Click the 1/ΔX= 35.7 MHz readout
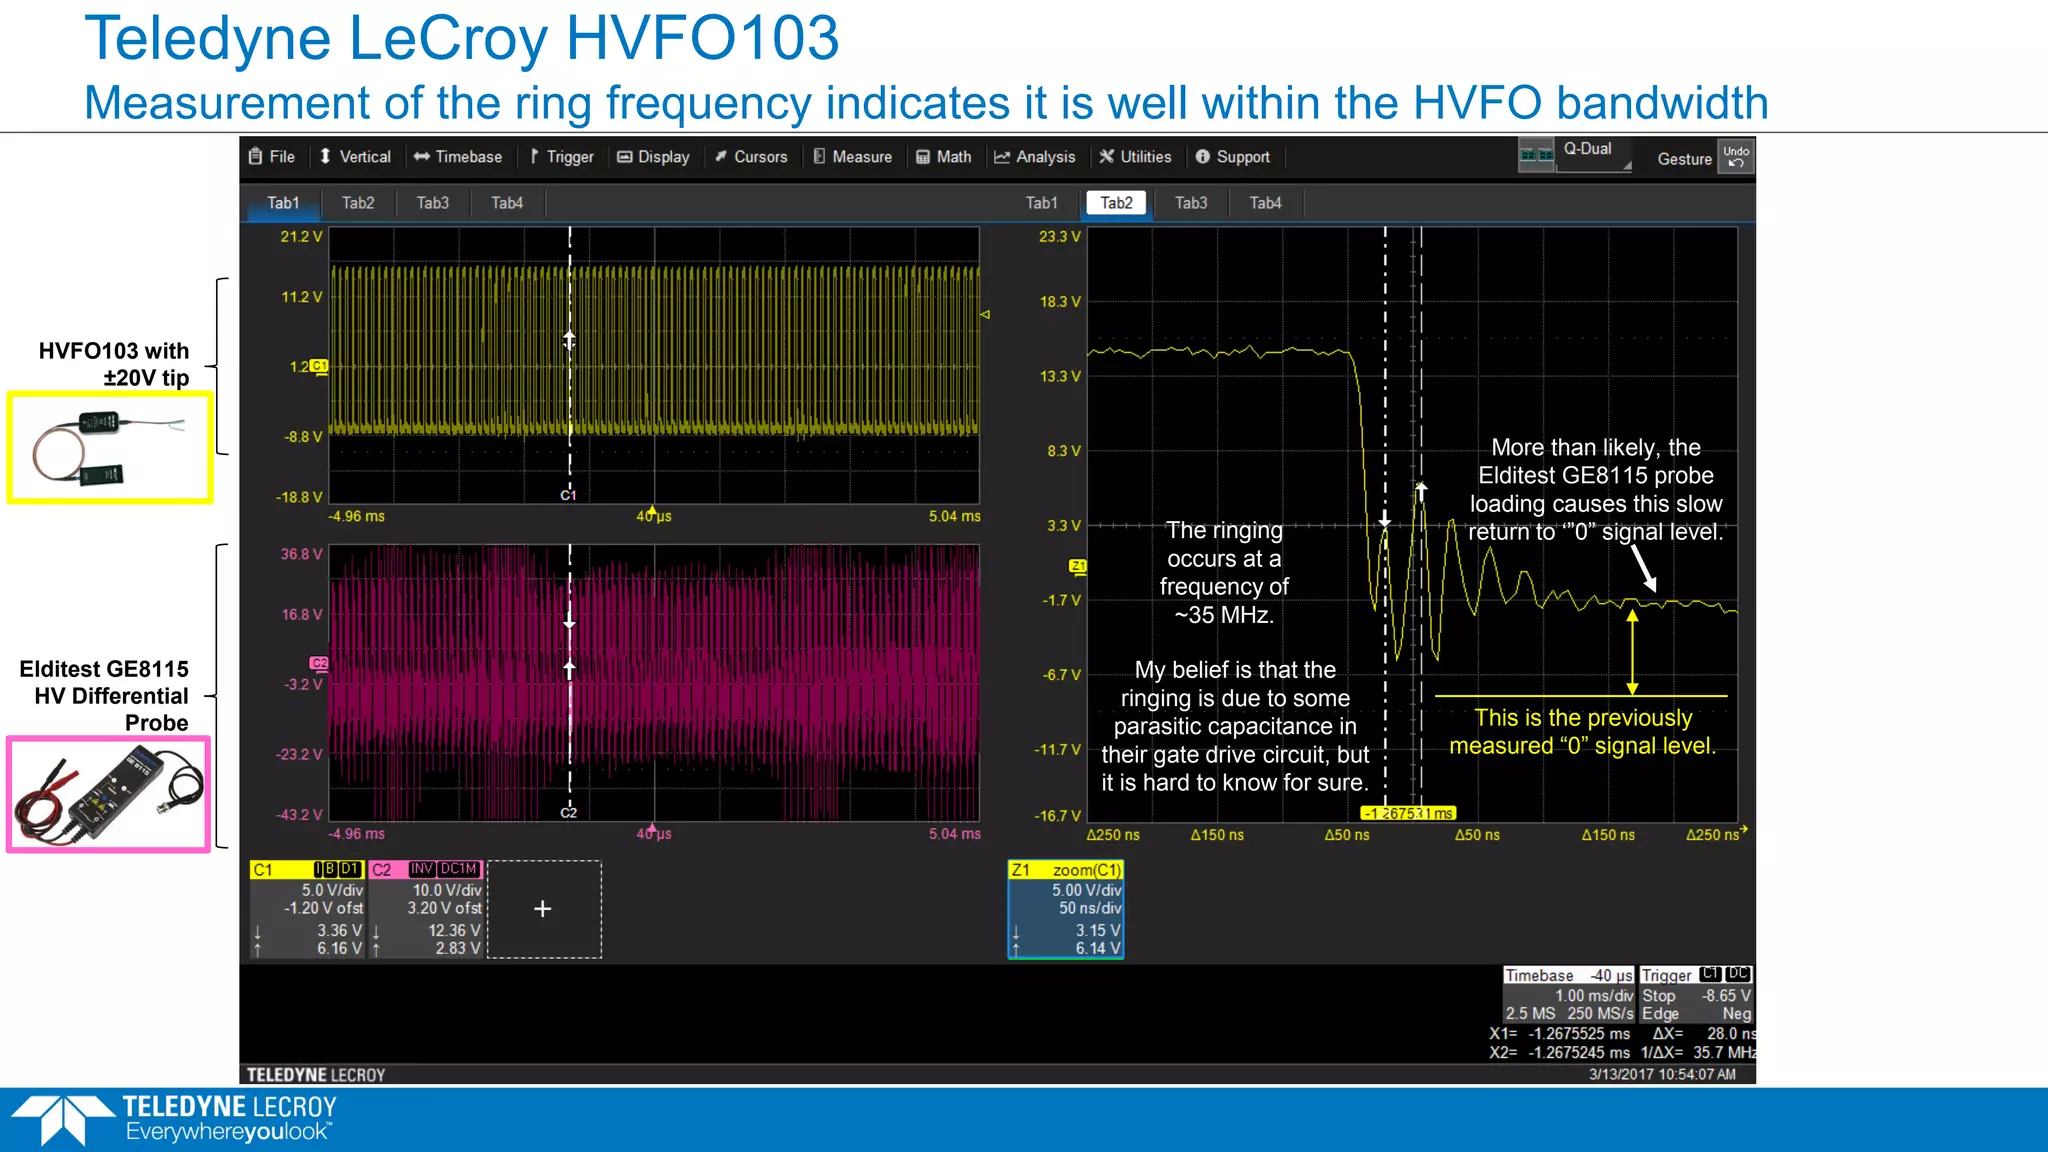This screenshot has width=2048, height=1152. 1698,1052
